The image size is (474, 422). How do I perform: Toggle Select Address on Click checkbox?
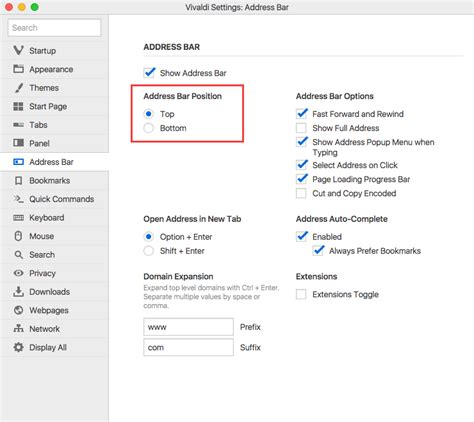301,165
